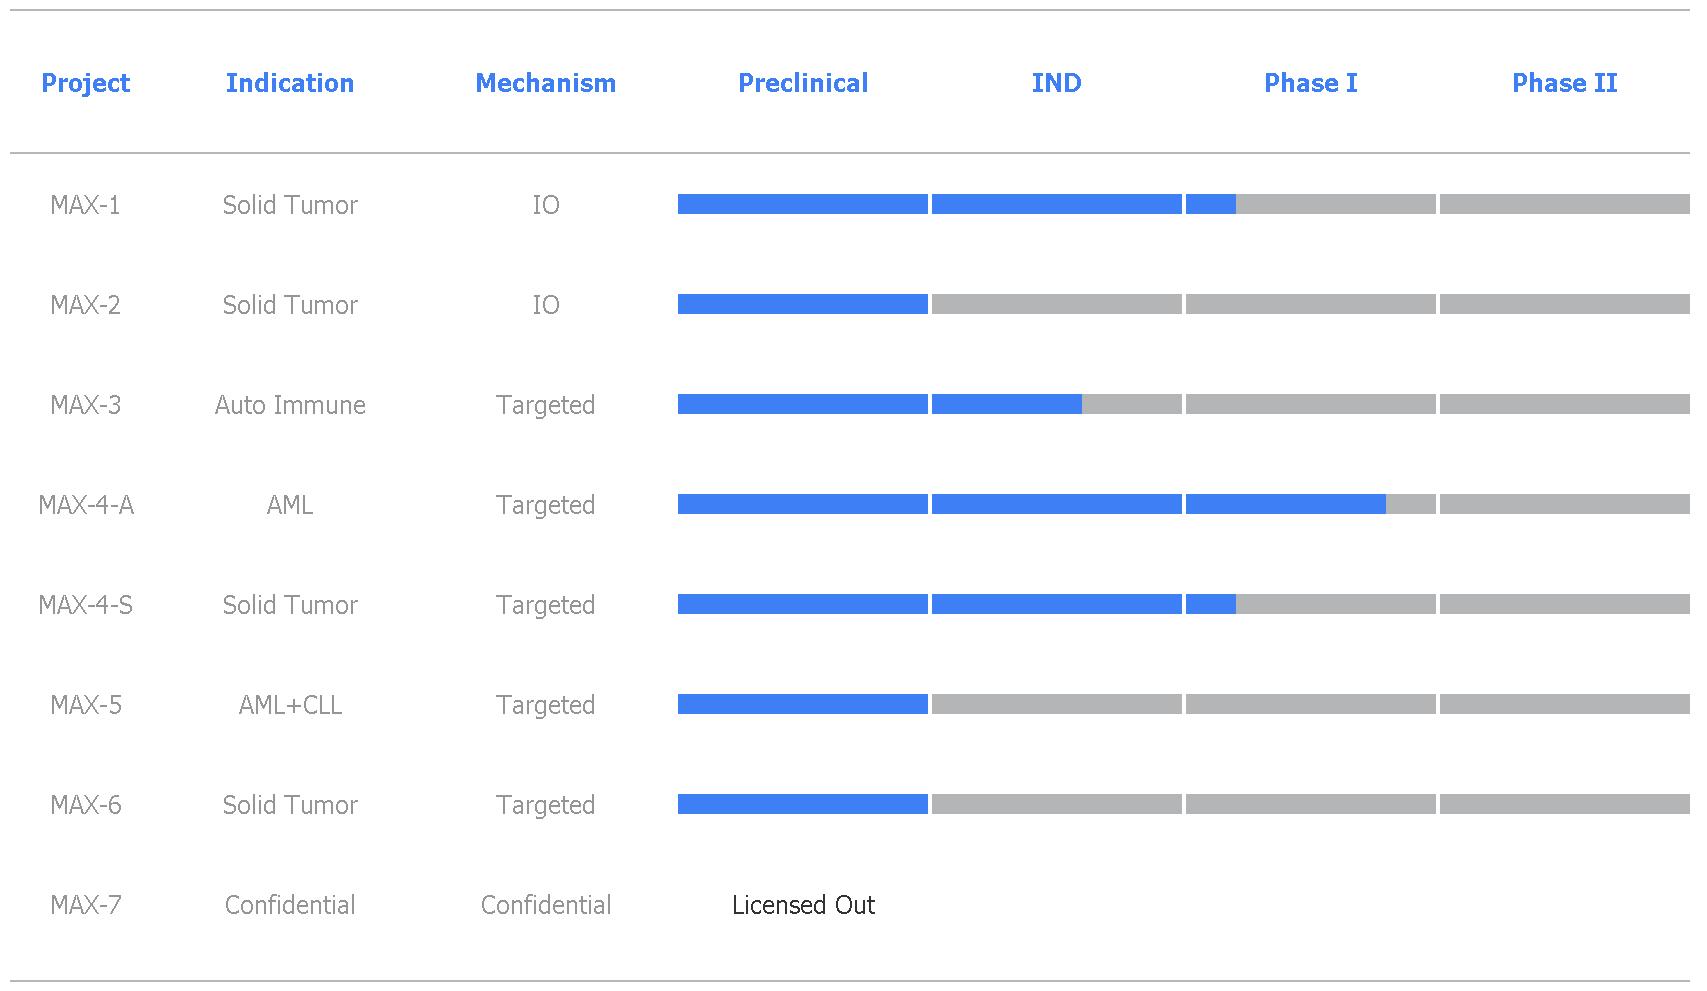Click MAX-2 Preclinical blue bar
1707x991 pixels.
[x=803, y=304]
